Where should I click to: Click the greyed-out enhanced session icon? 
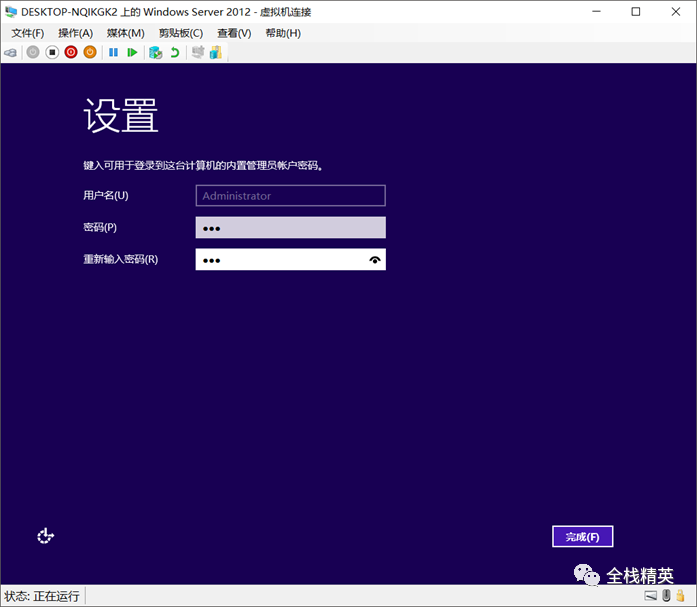[198, 52]
